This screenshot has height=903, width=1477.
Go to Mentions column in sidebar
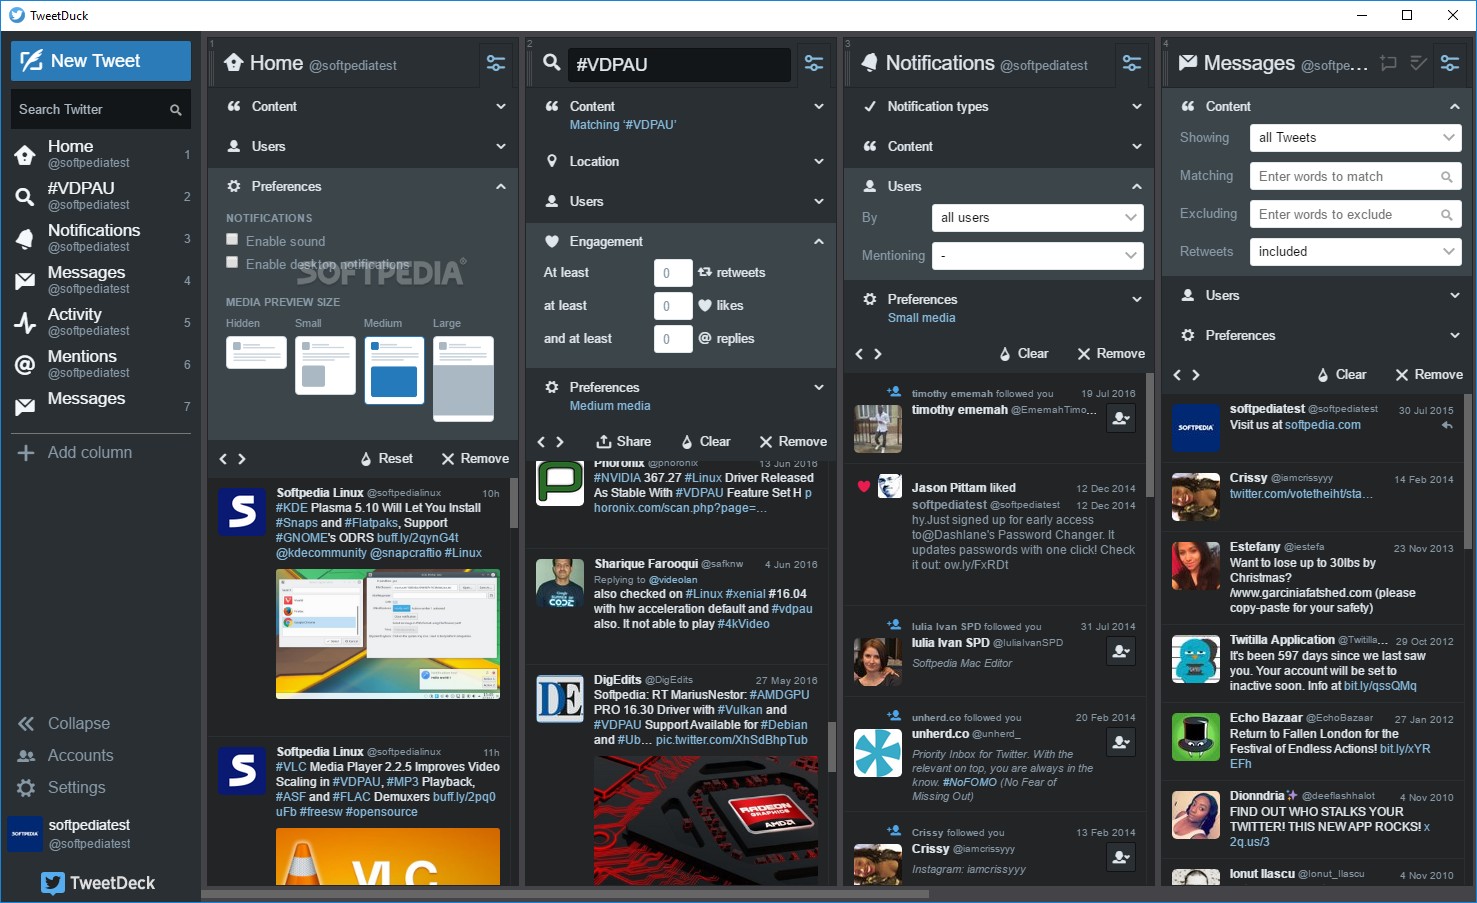(x=100, y=364)
